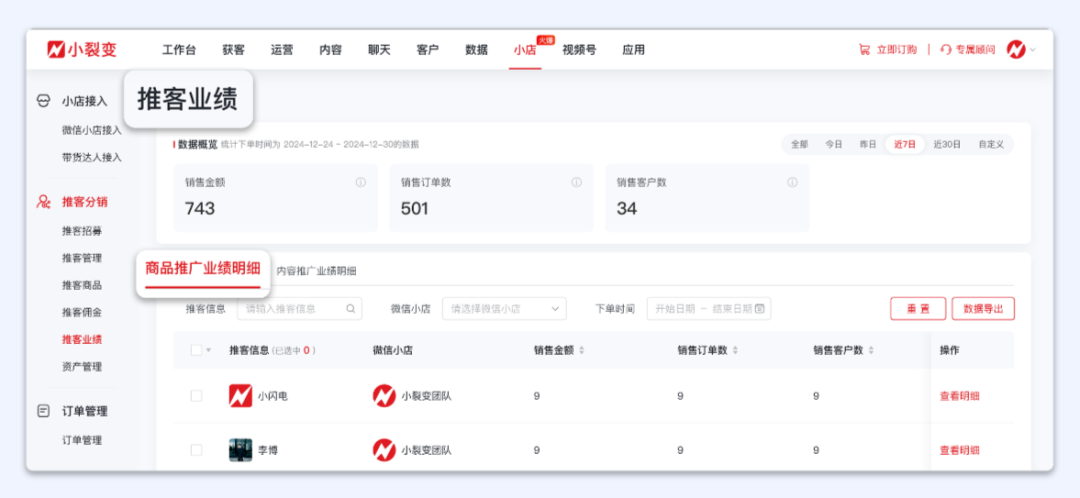This screenshot has width=1080, height=498.
Task: Open the 视频号 top menu item
Action: (x=578, y=49)
